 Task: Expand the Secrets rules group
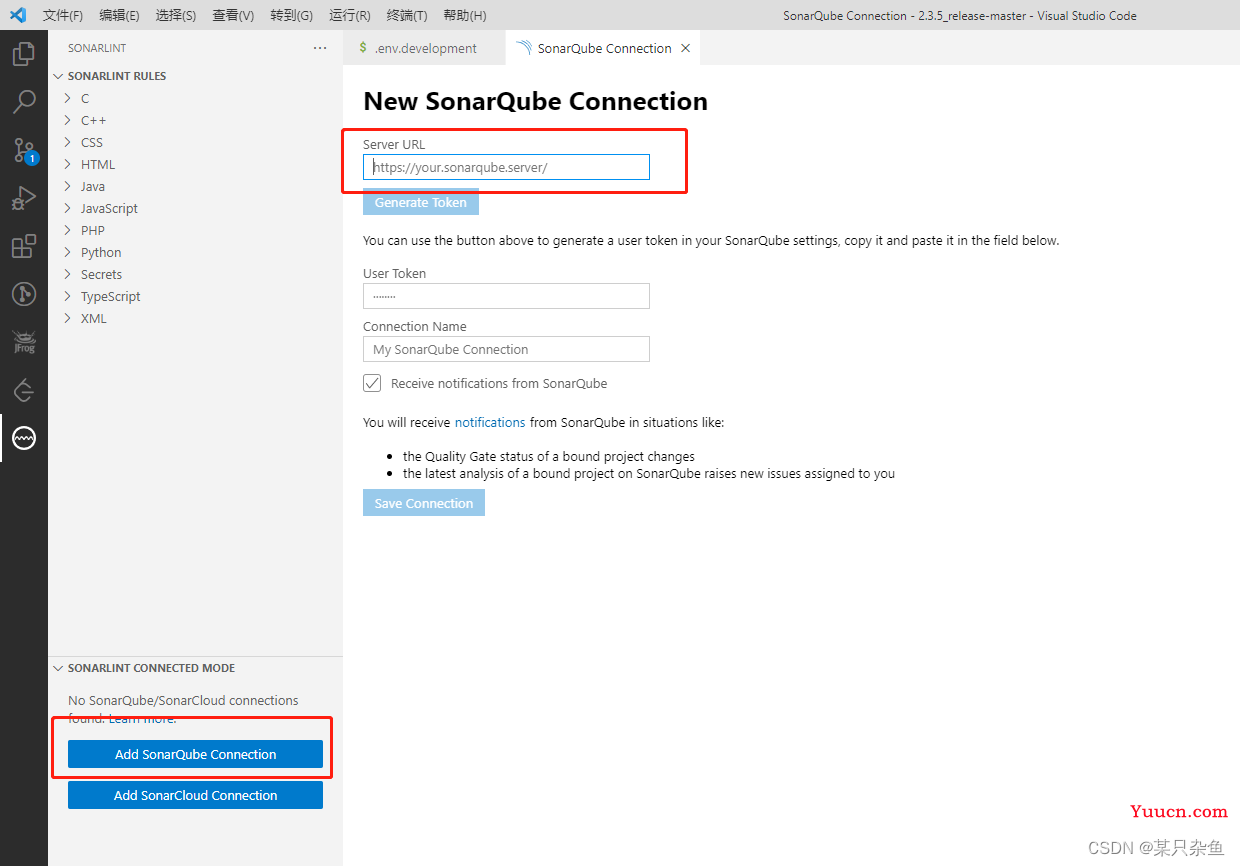67,274
